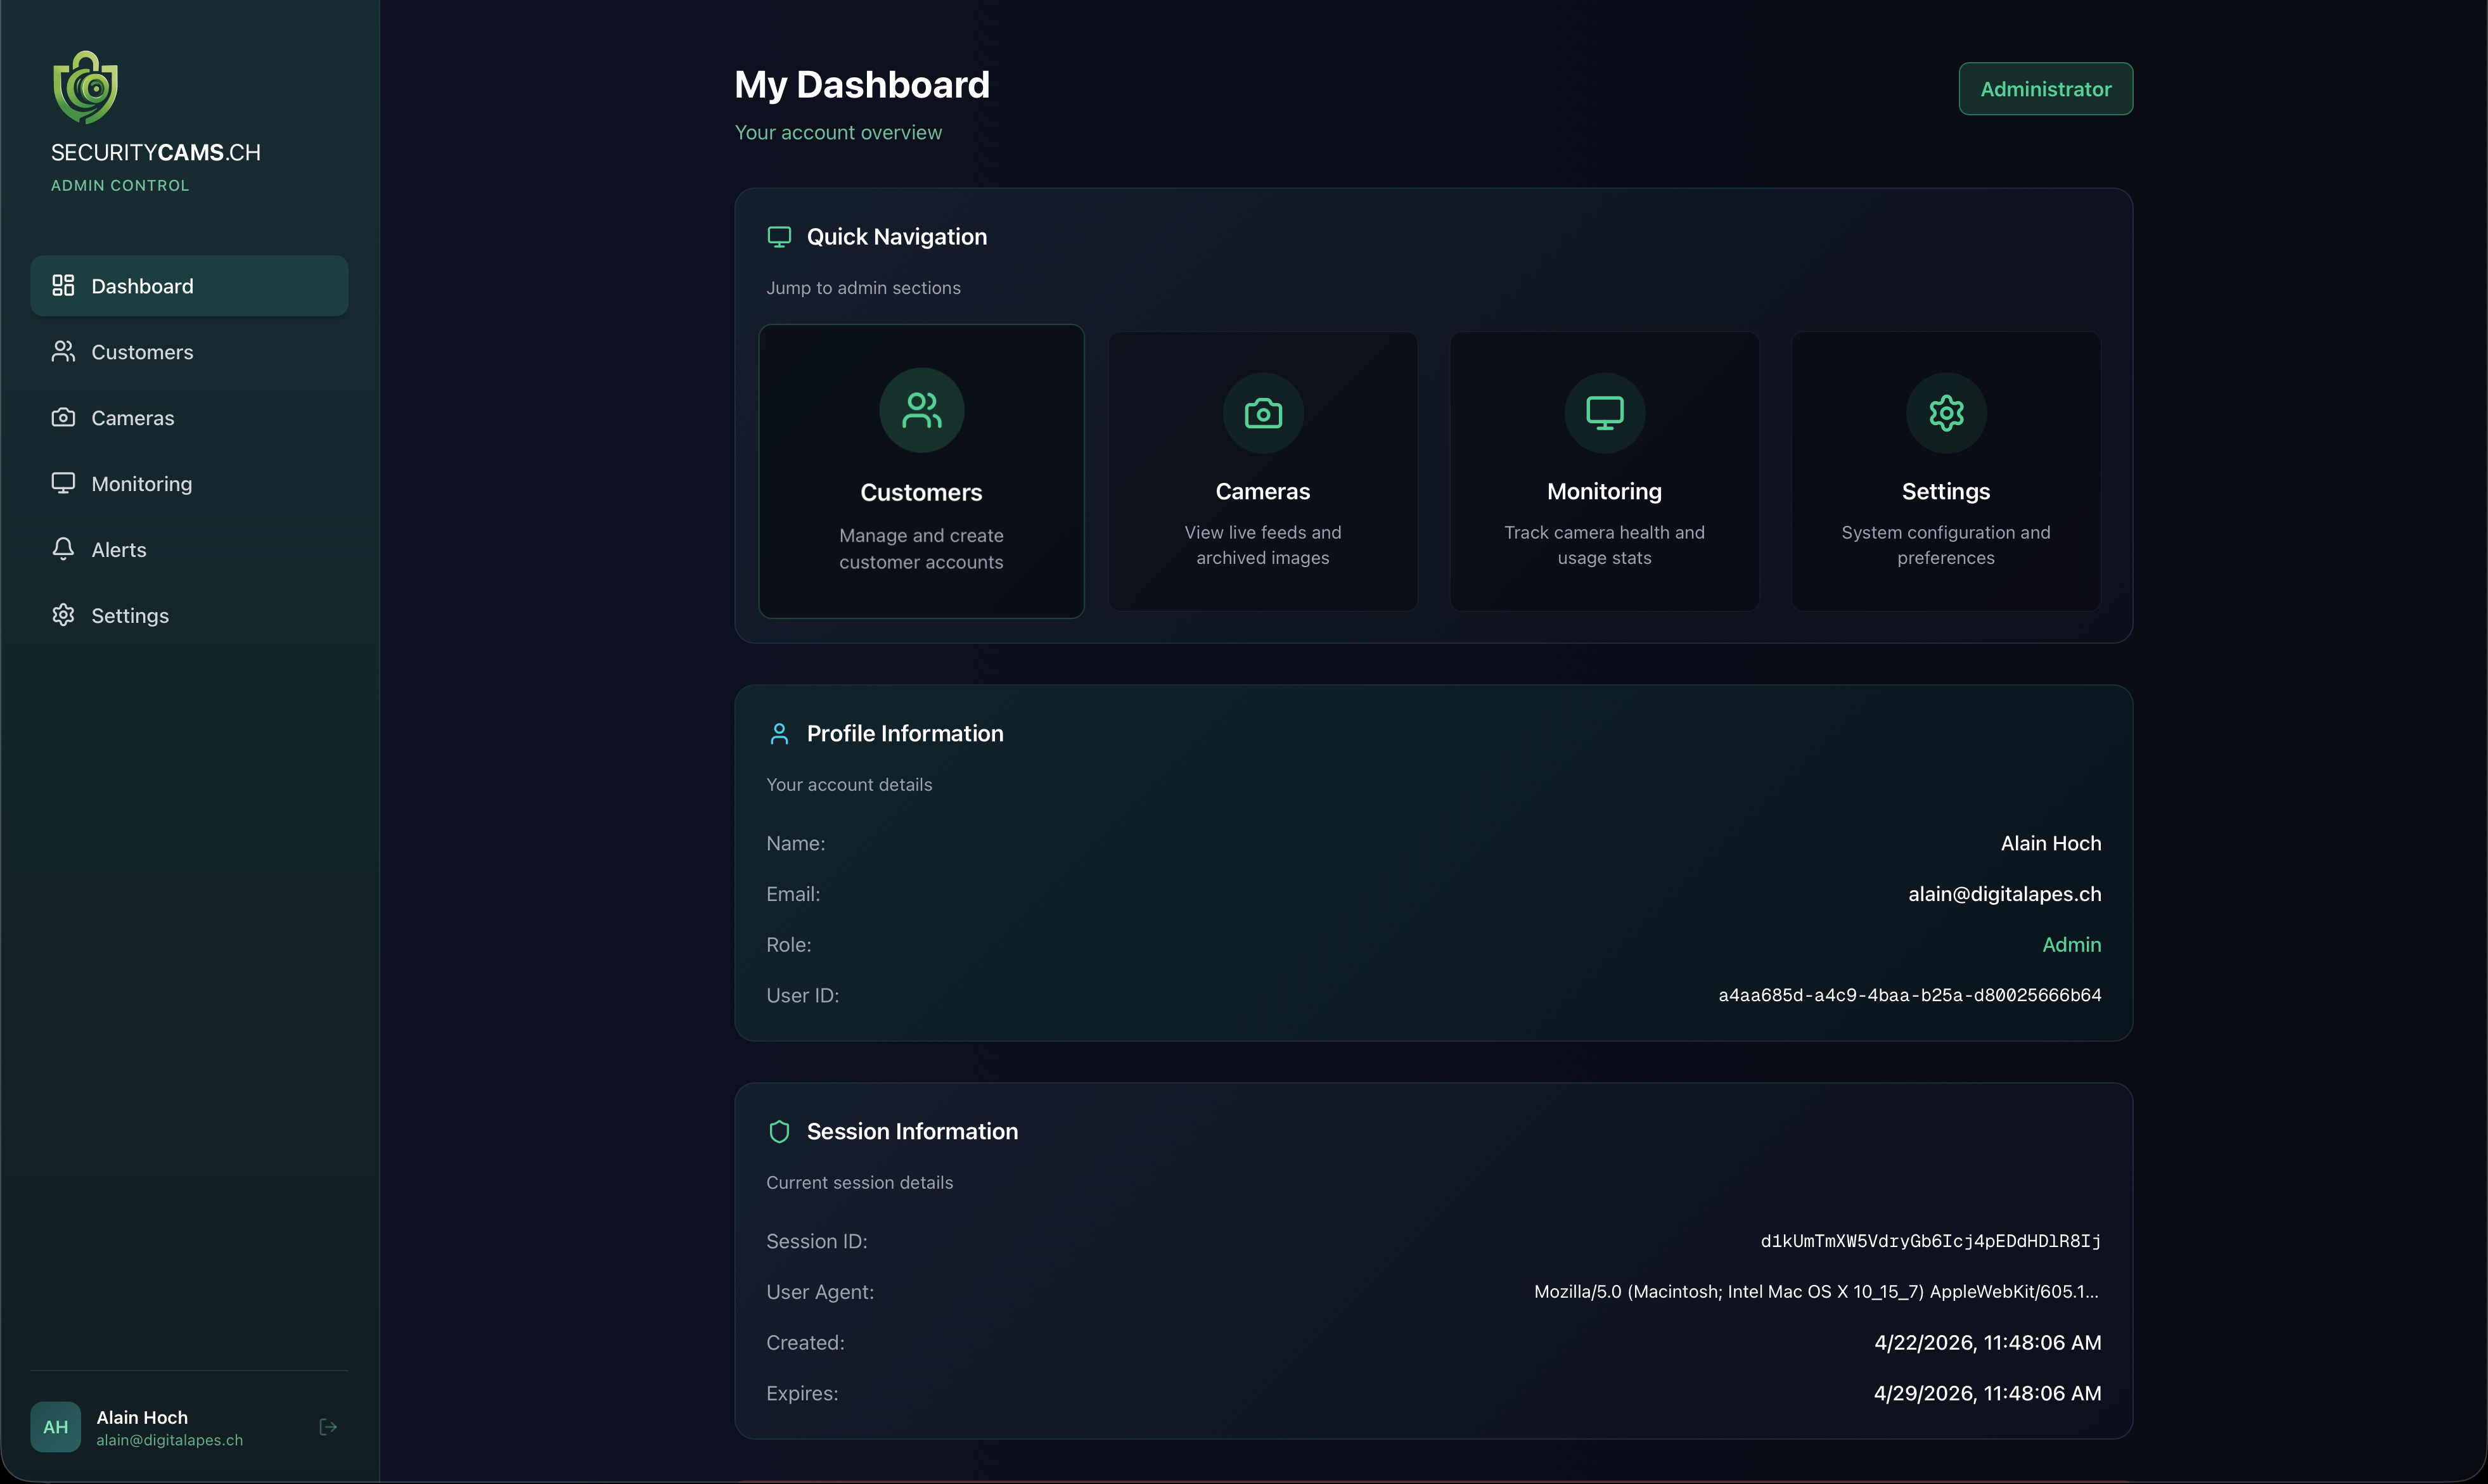2488x1484 pixels.
Task: Click the AH avatar circle
Action: (x=56, y=1427)
